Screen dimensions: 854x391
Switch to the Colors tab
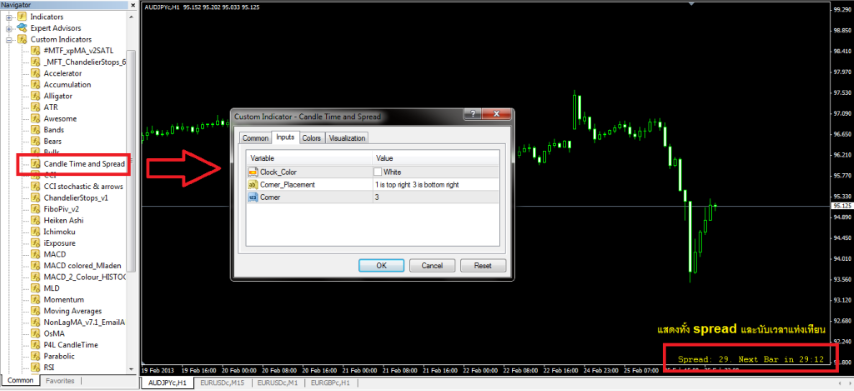click(x=312, y=138)
